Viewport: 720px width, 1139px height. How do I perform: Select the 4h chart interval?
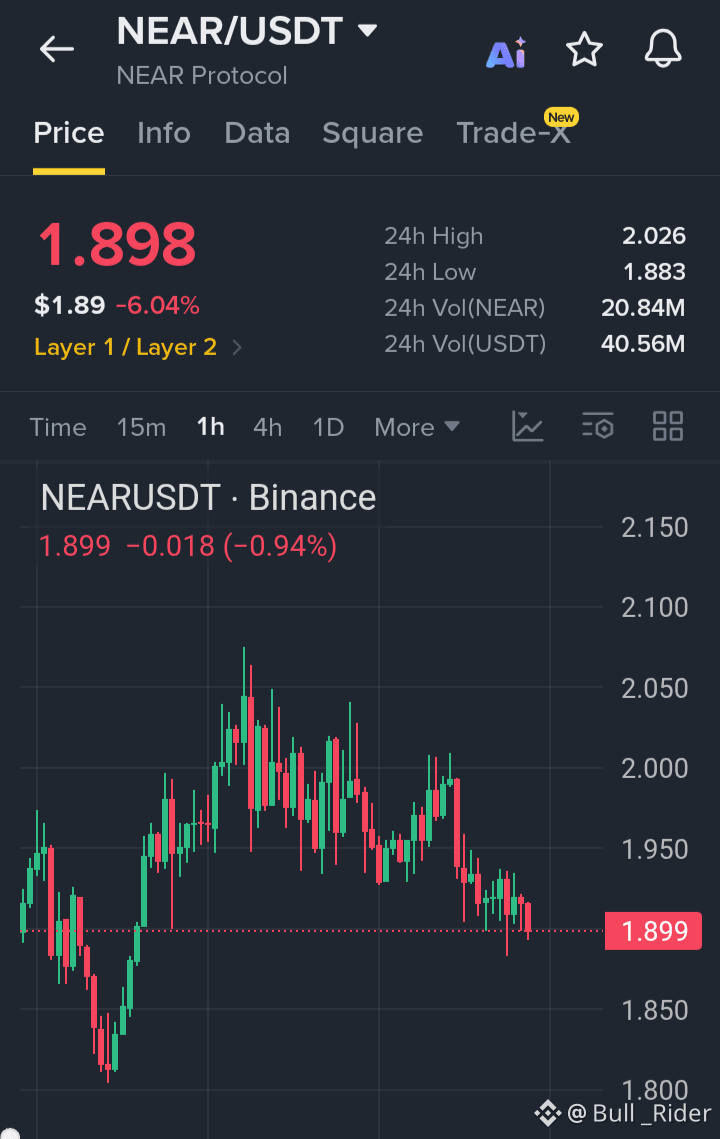267,427
